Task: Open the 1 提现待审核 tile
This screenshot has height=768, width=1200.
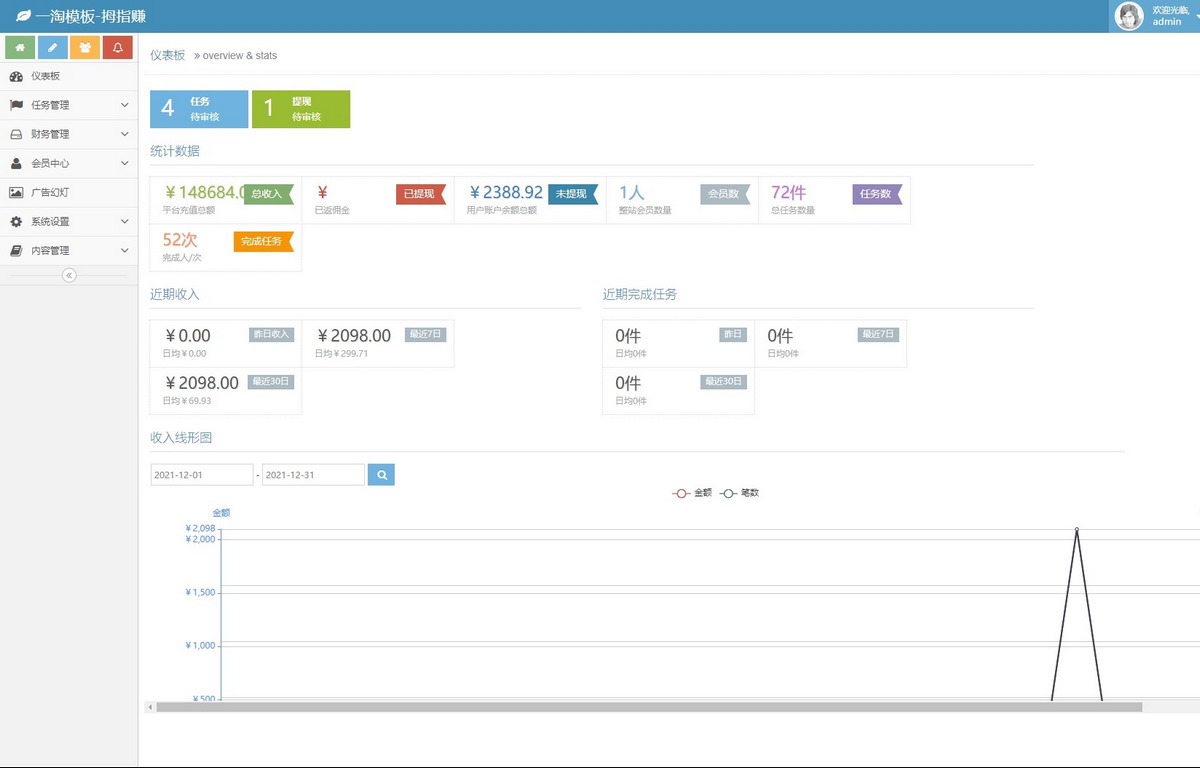Action: [301, 109]
